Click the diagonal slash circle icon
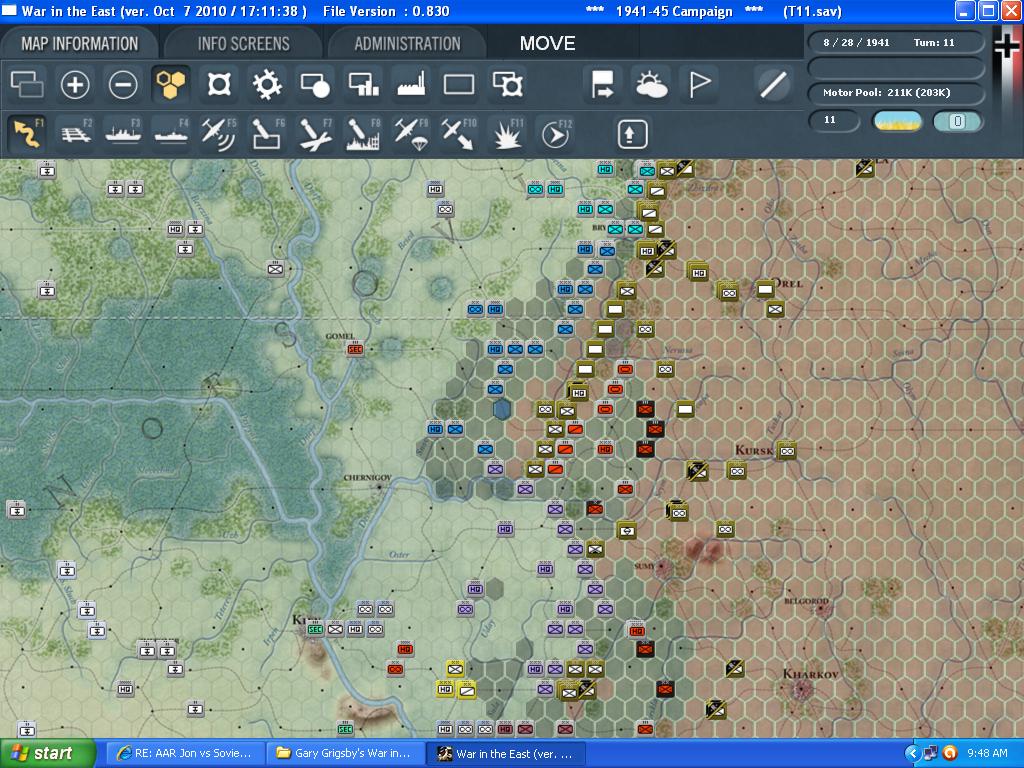Image resolution: width=1024 pixels, height=768 pixels. point(773,85)
